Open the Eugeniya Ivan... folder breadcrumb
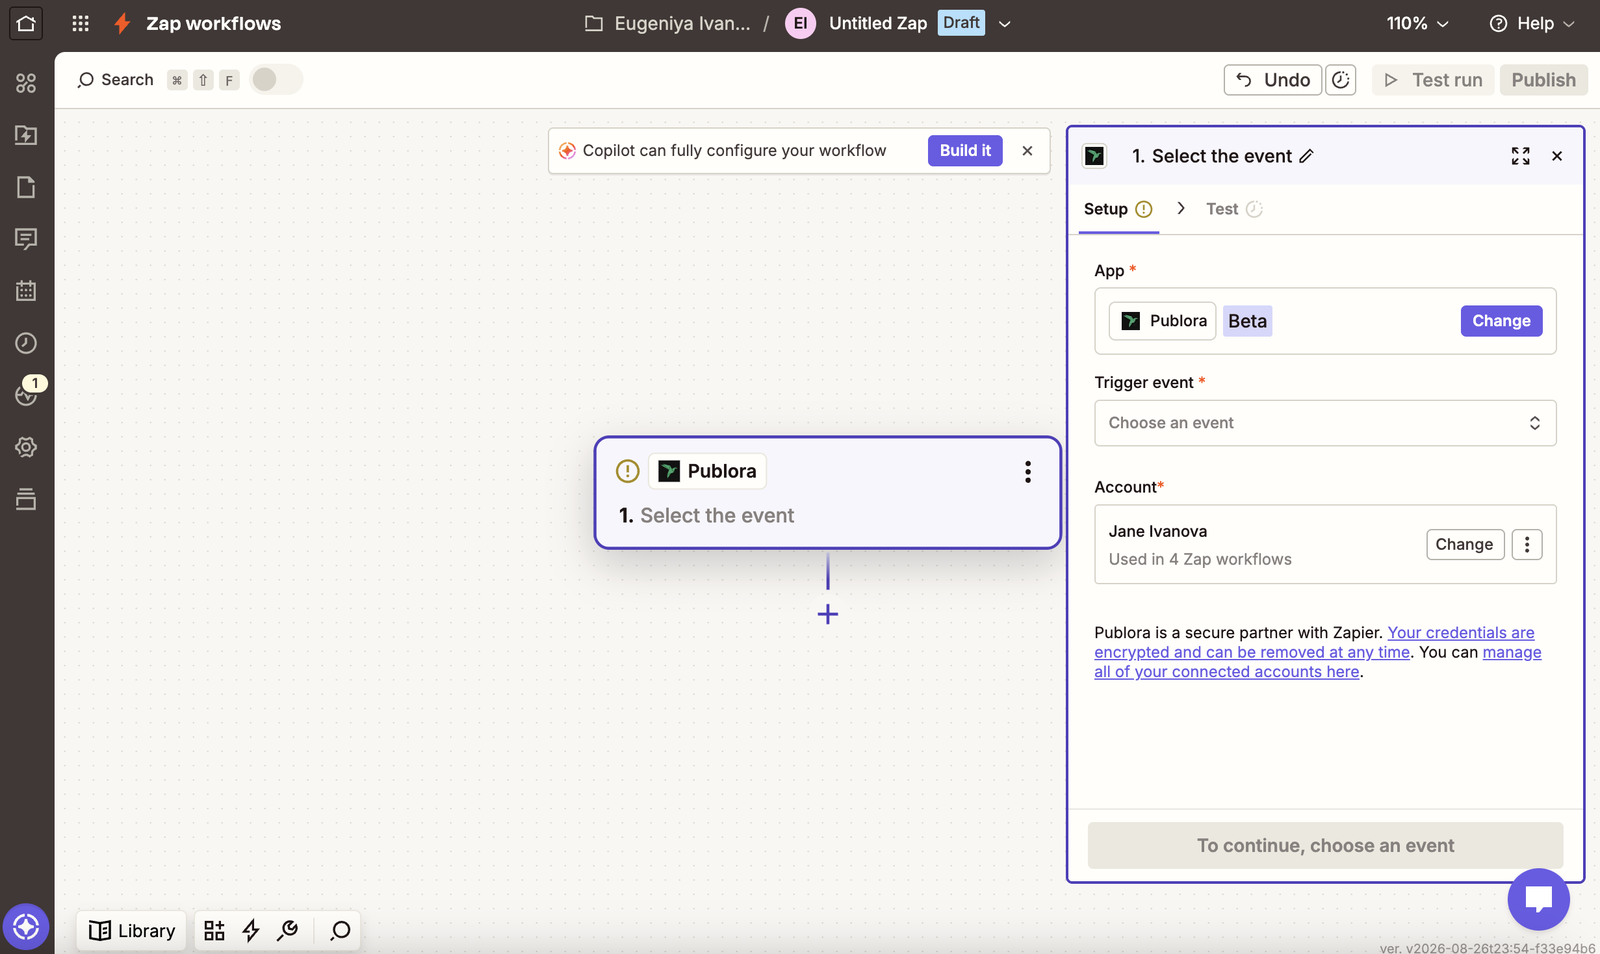 (667, 23)
